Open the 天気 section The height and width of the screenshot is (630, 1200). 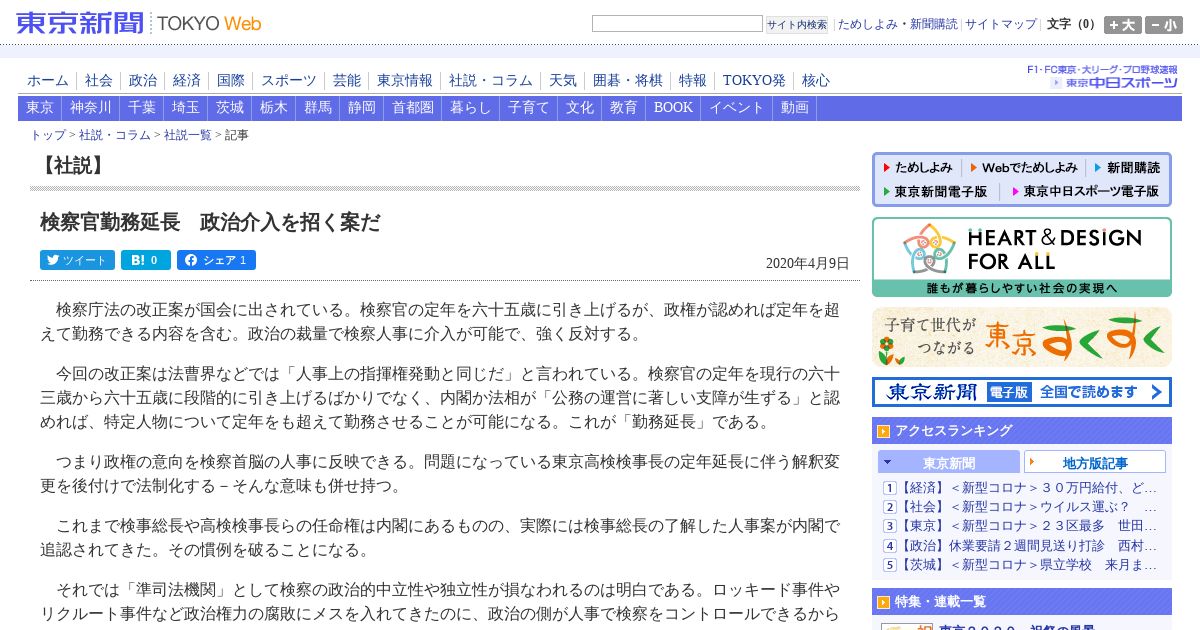563,81
